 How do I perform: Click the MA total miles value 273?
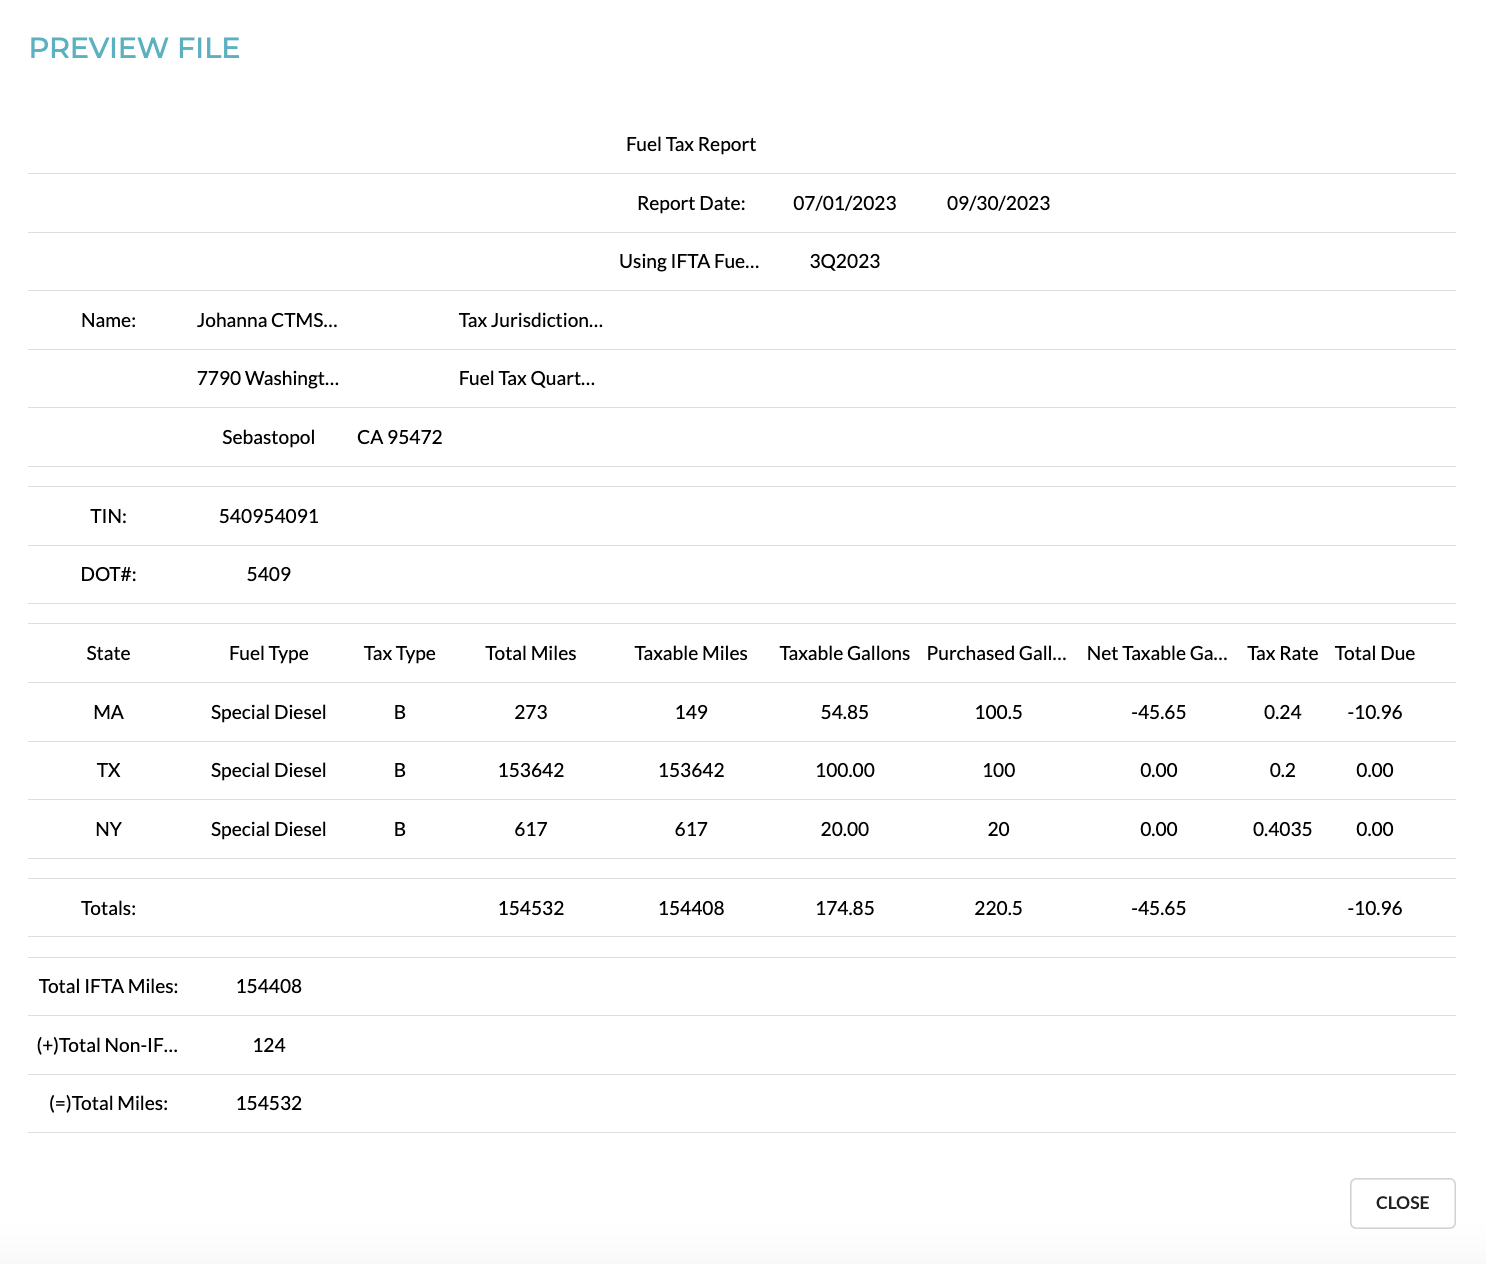(531, 712)
